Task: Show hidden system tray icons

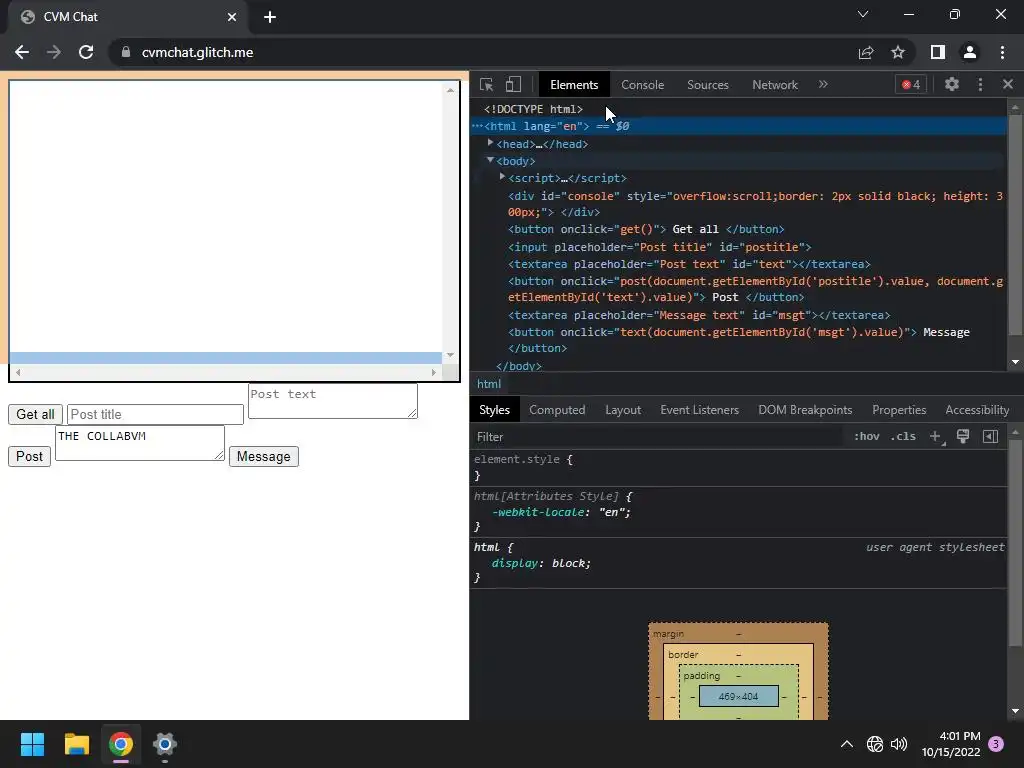Action: pos(846,744)
